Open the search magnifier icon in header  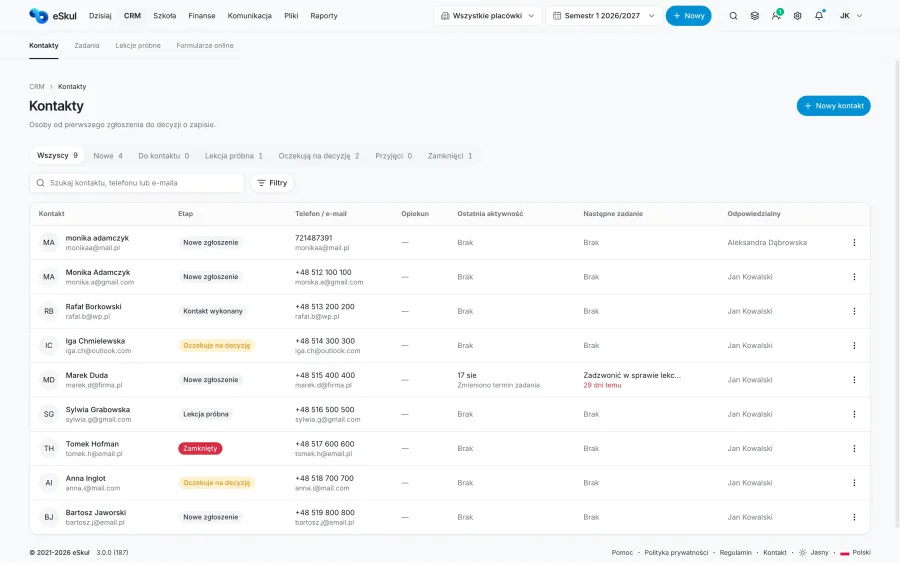[733, 16]
